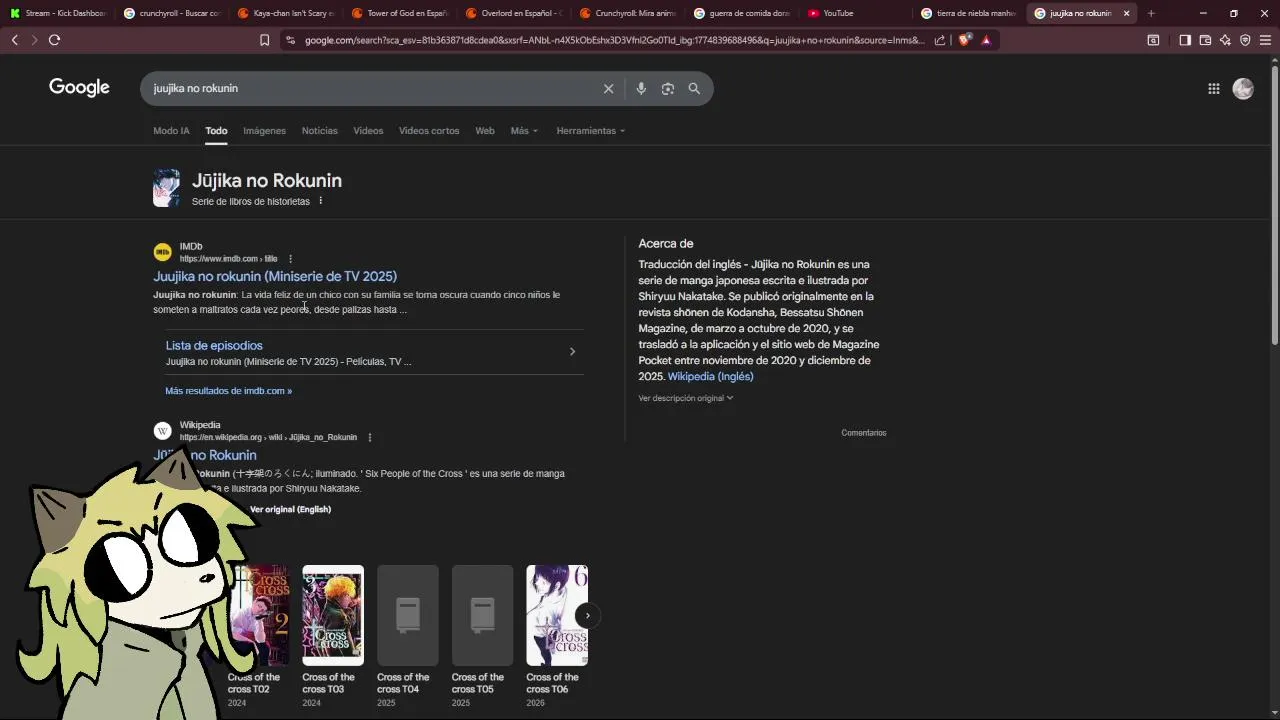Screen dimensions: 1280x720
Task: Go to the Google home logo
Action: click(x=79, y=88)
